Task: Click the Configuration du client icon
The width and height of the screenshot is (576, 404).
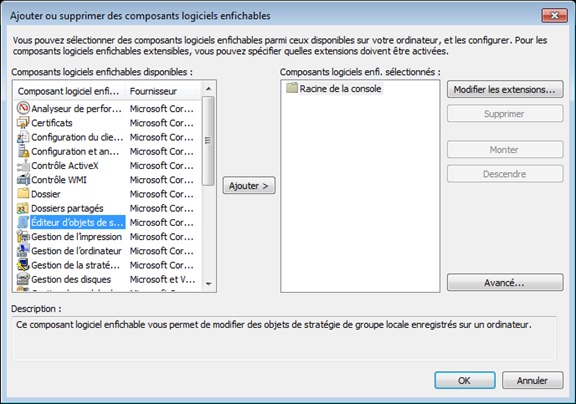Action: (23, 137)
